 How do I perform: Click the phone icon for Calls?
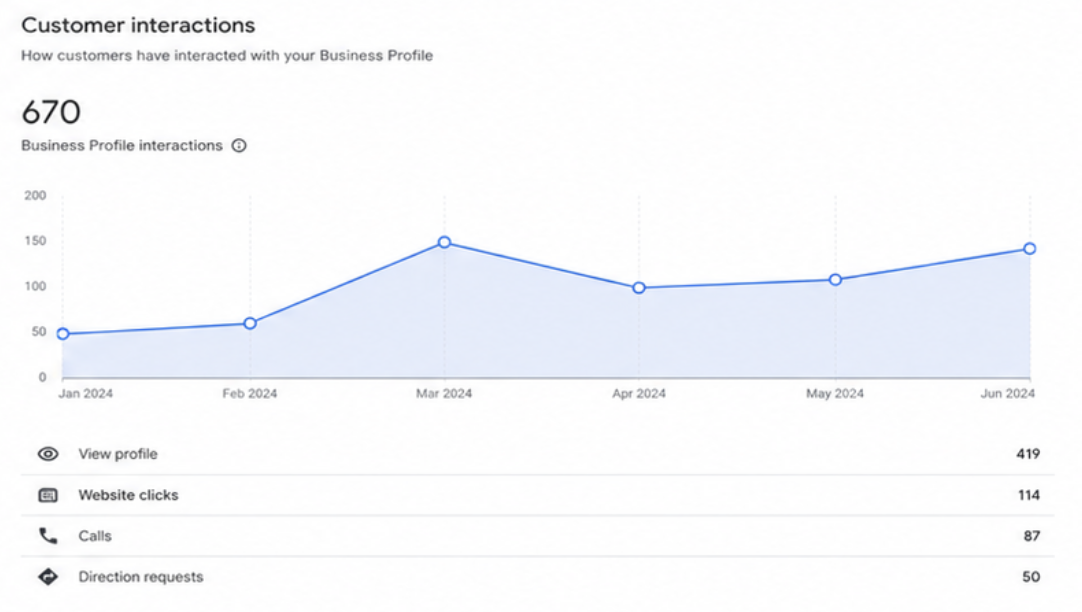(x=48, y=536)
